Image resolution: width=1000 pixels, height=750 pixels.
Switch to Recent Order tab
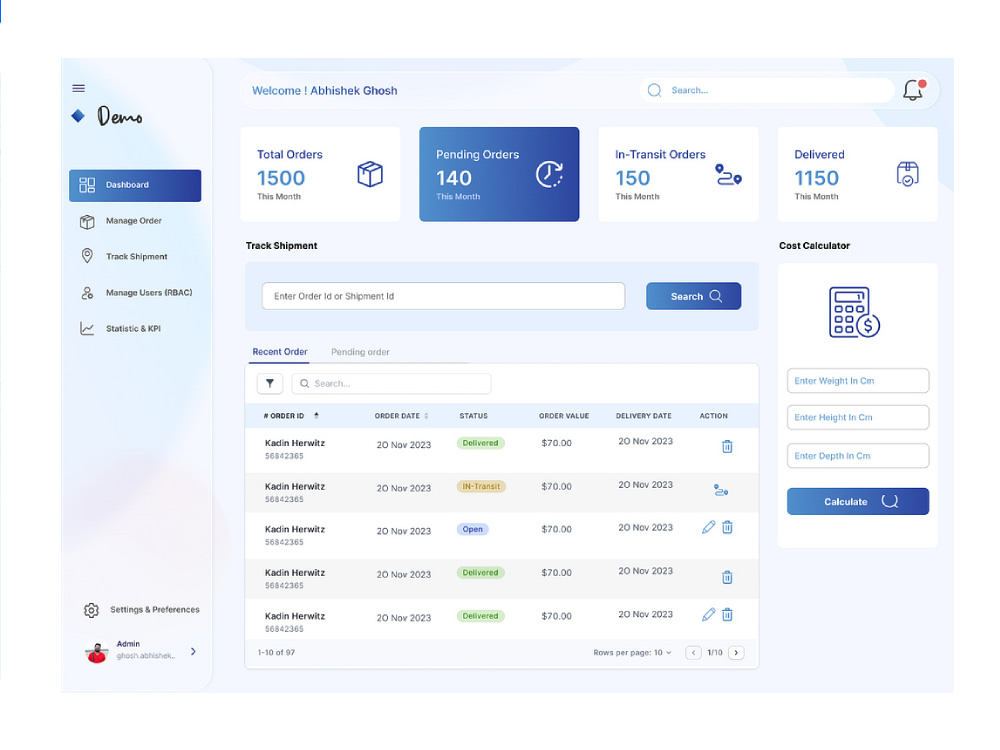[x=280, y=352]
